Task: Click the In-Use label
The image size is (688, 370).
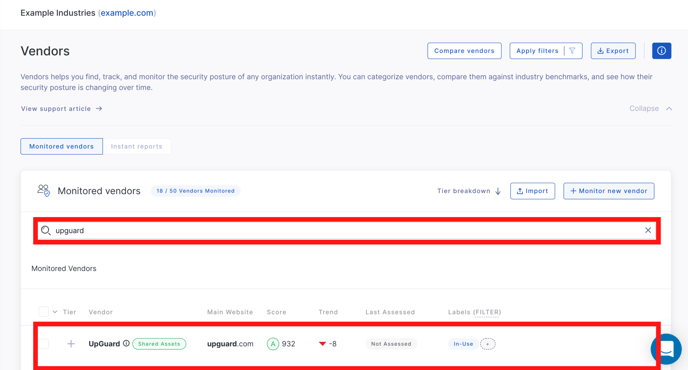Action: [x=463, y=344]
